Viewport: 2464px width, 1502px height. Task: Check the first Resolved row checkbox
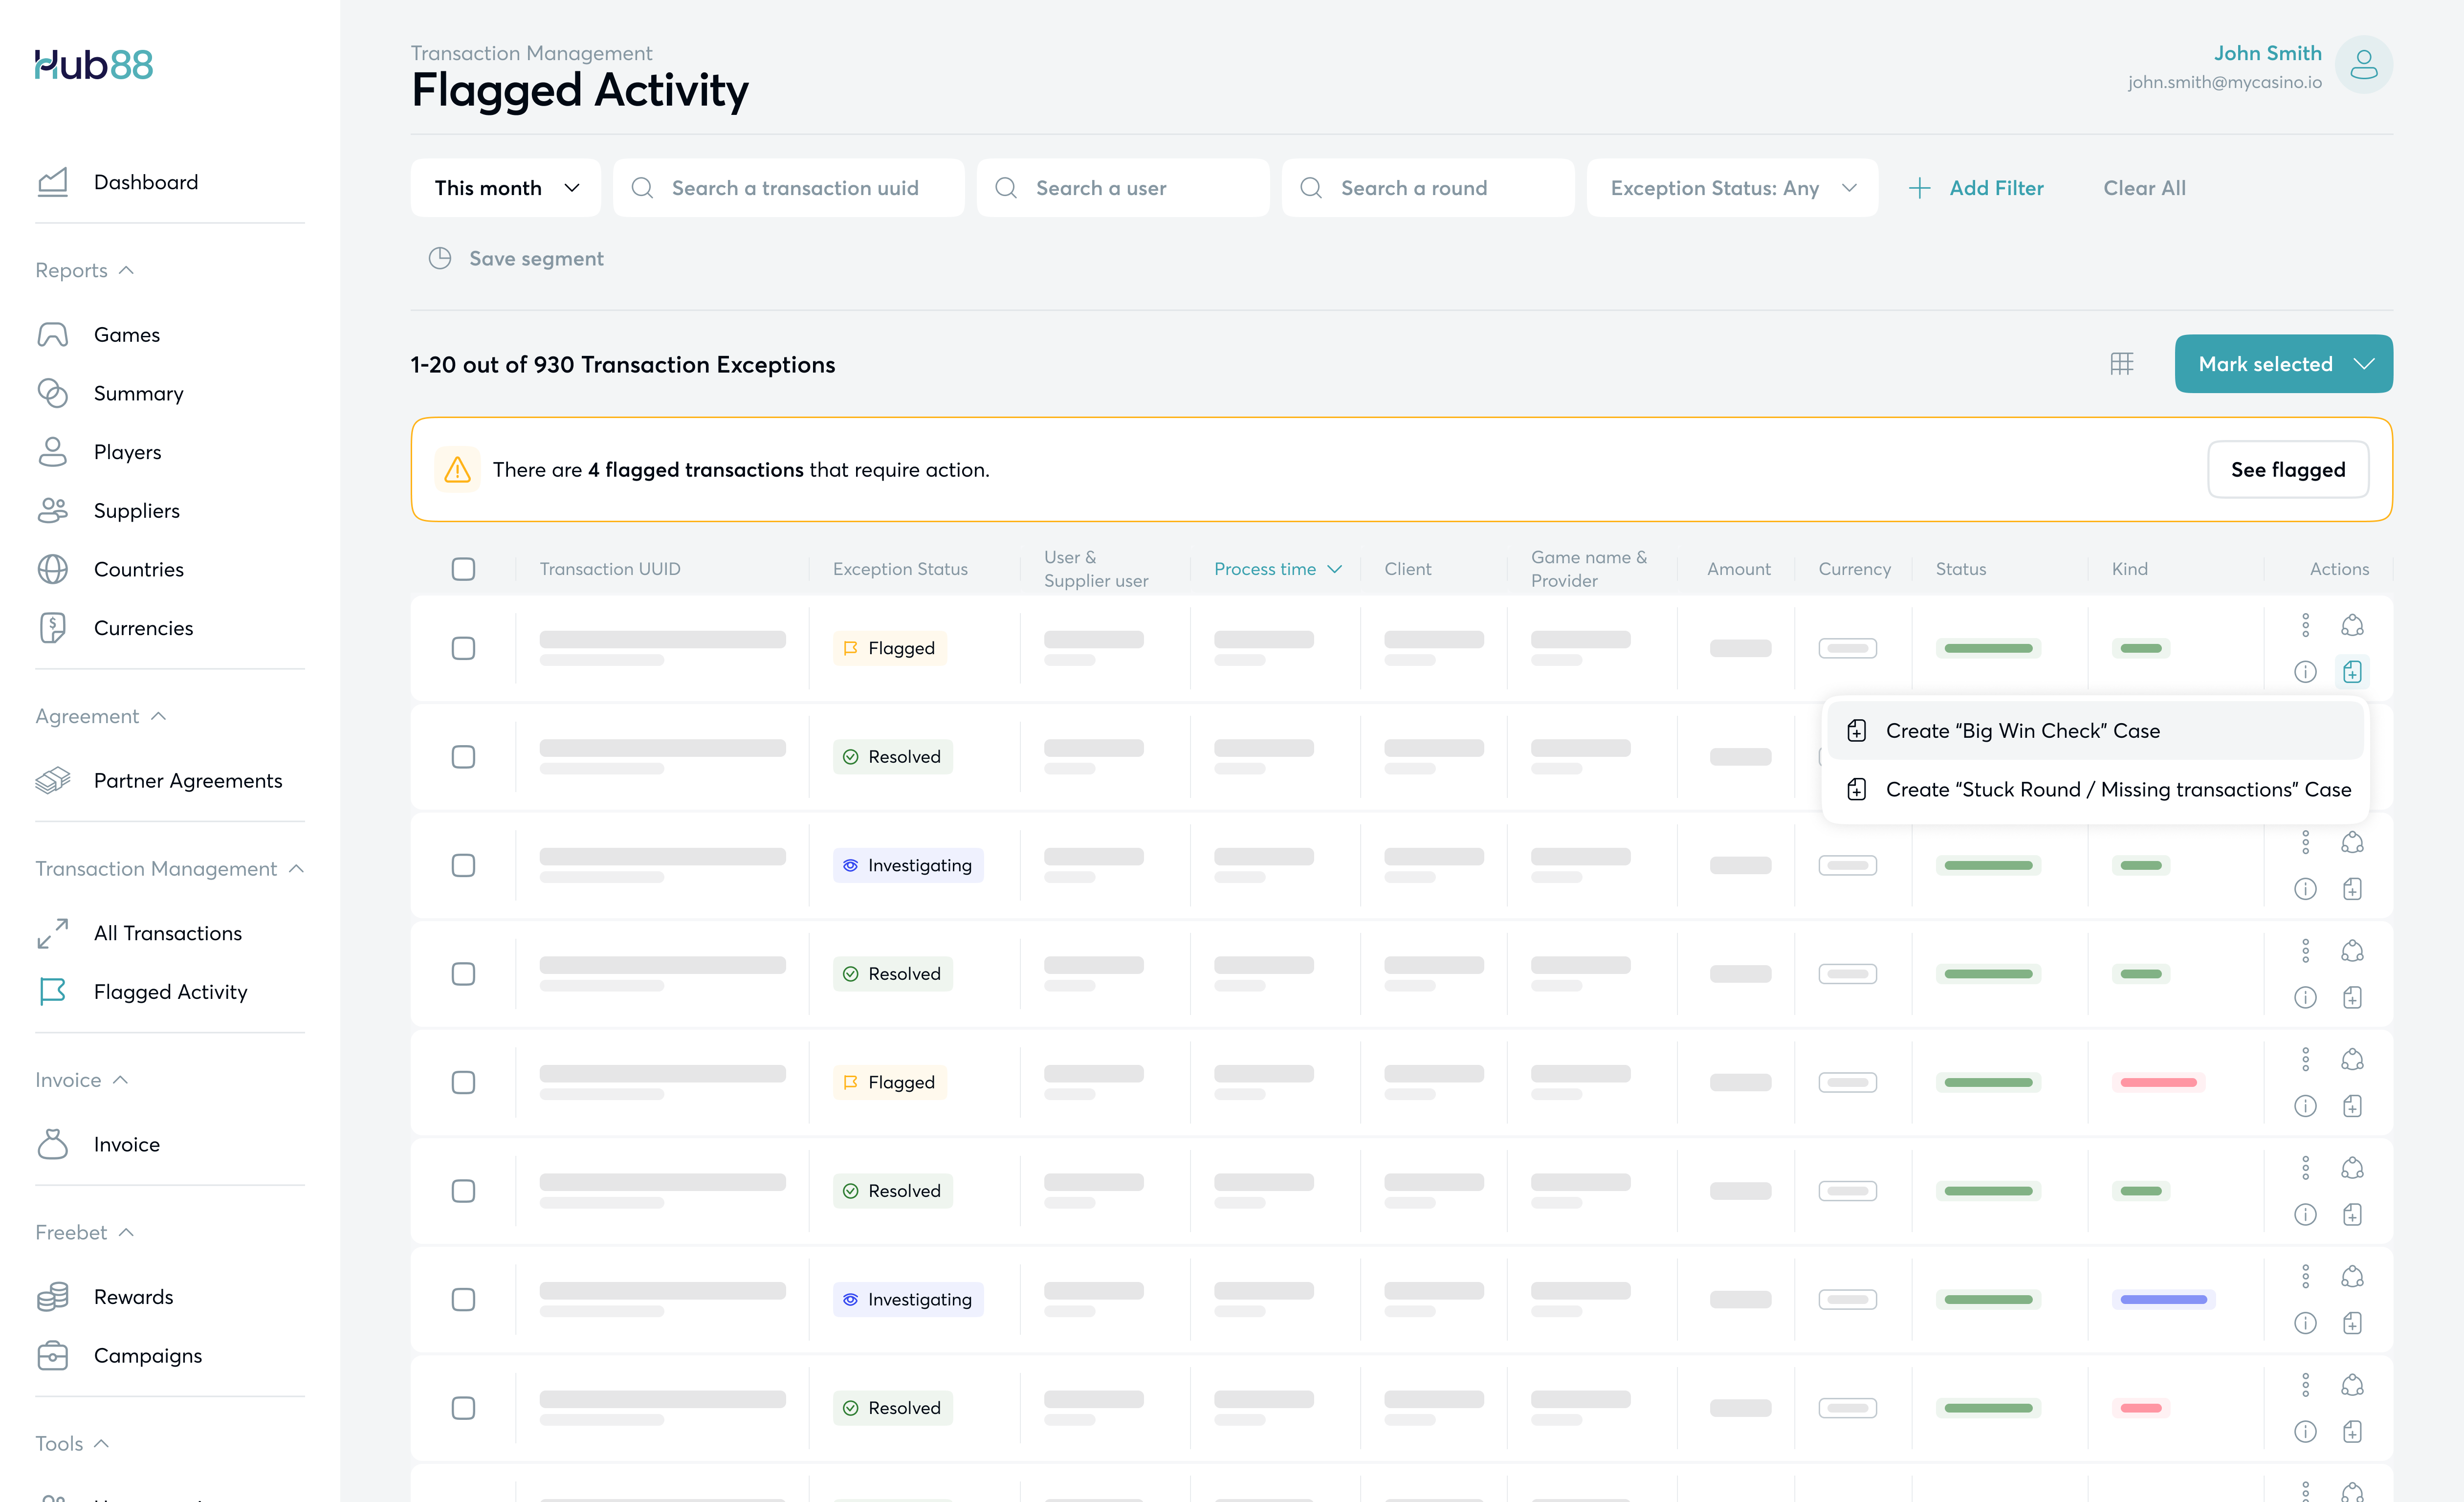coord(463,757)
